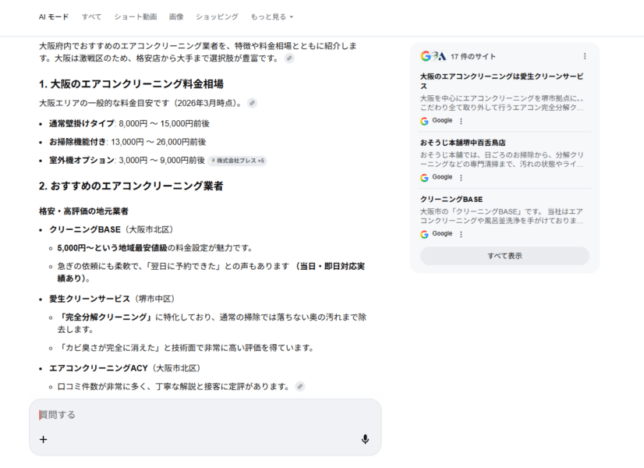This screenshot has width=644, height=468.
Task: Click お掃除機能付き price line
Action: 128,142
